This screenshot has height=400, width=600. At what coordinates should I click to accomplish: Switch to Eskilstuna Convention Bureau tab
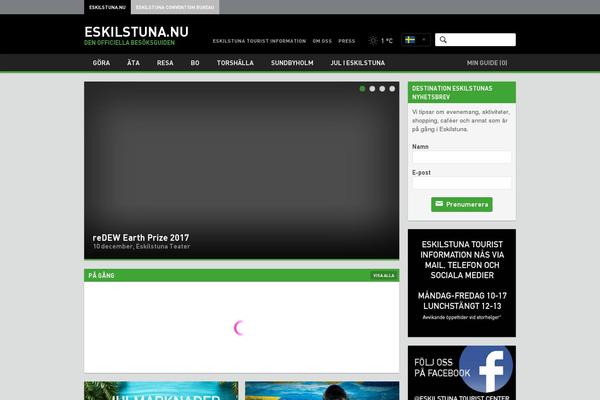pyautogui.click(x=175, y=7)
